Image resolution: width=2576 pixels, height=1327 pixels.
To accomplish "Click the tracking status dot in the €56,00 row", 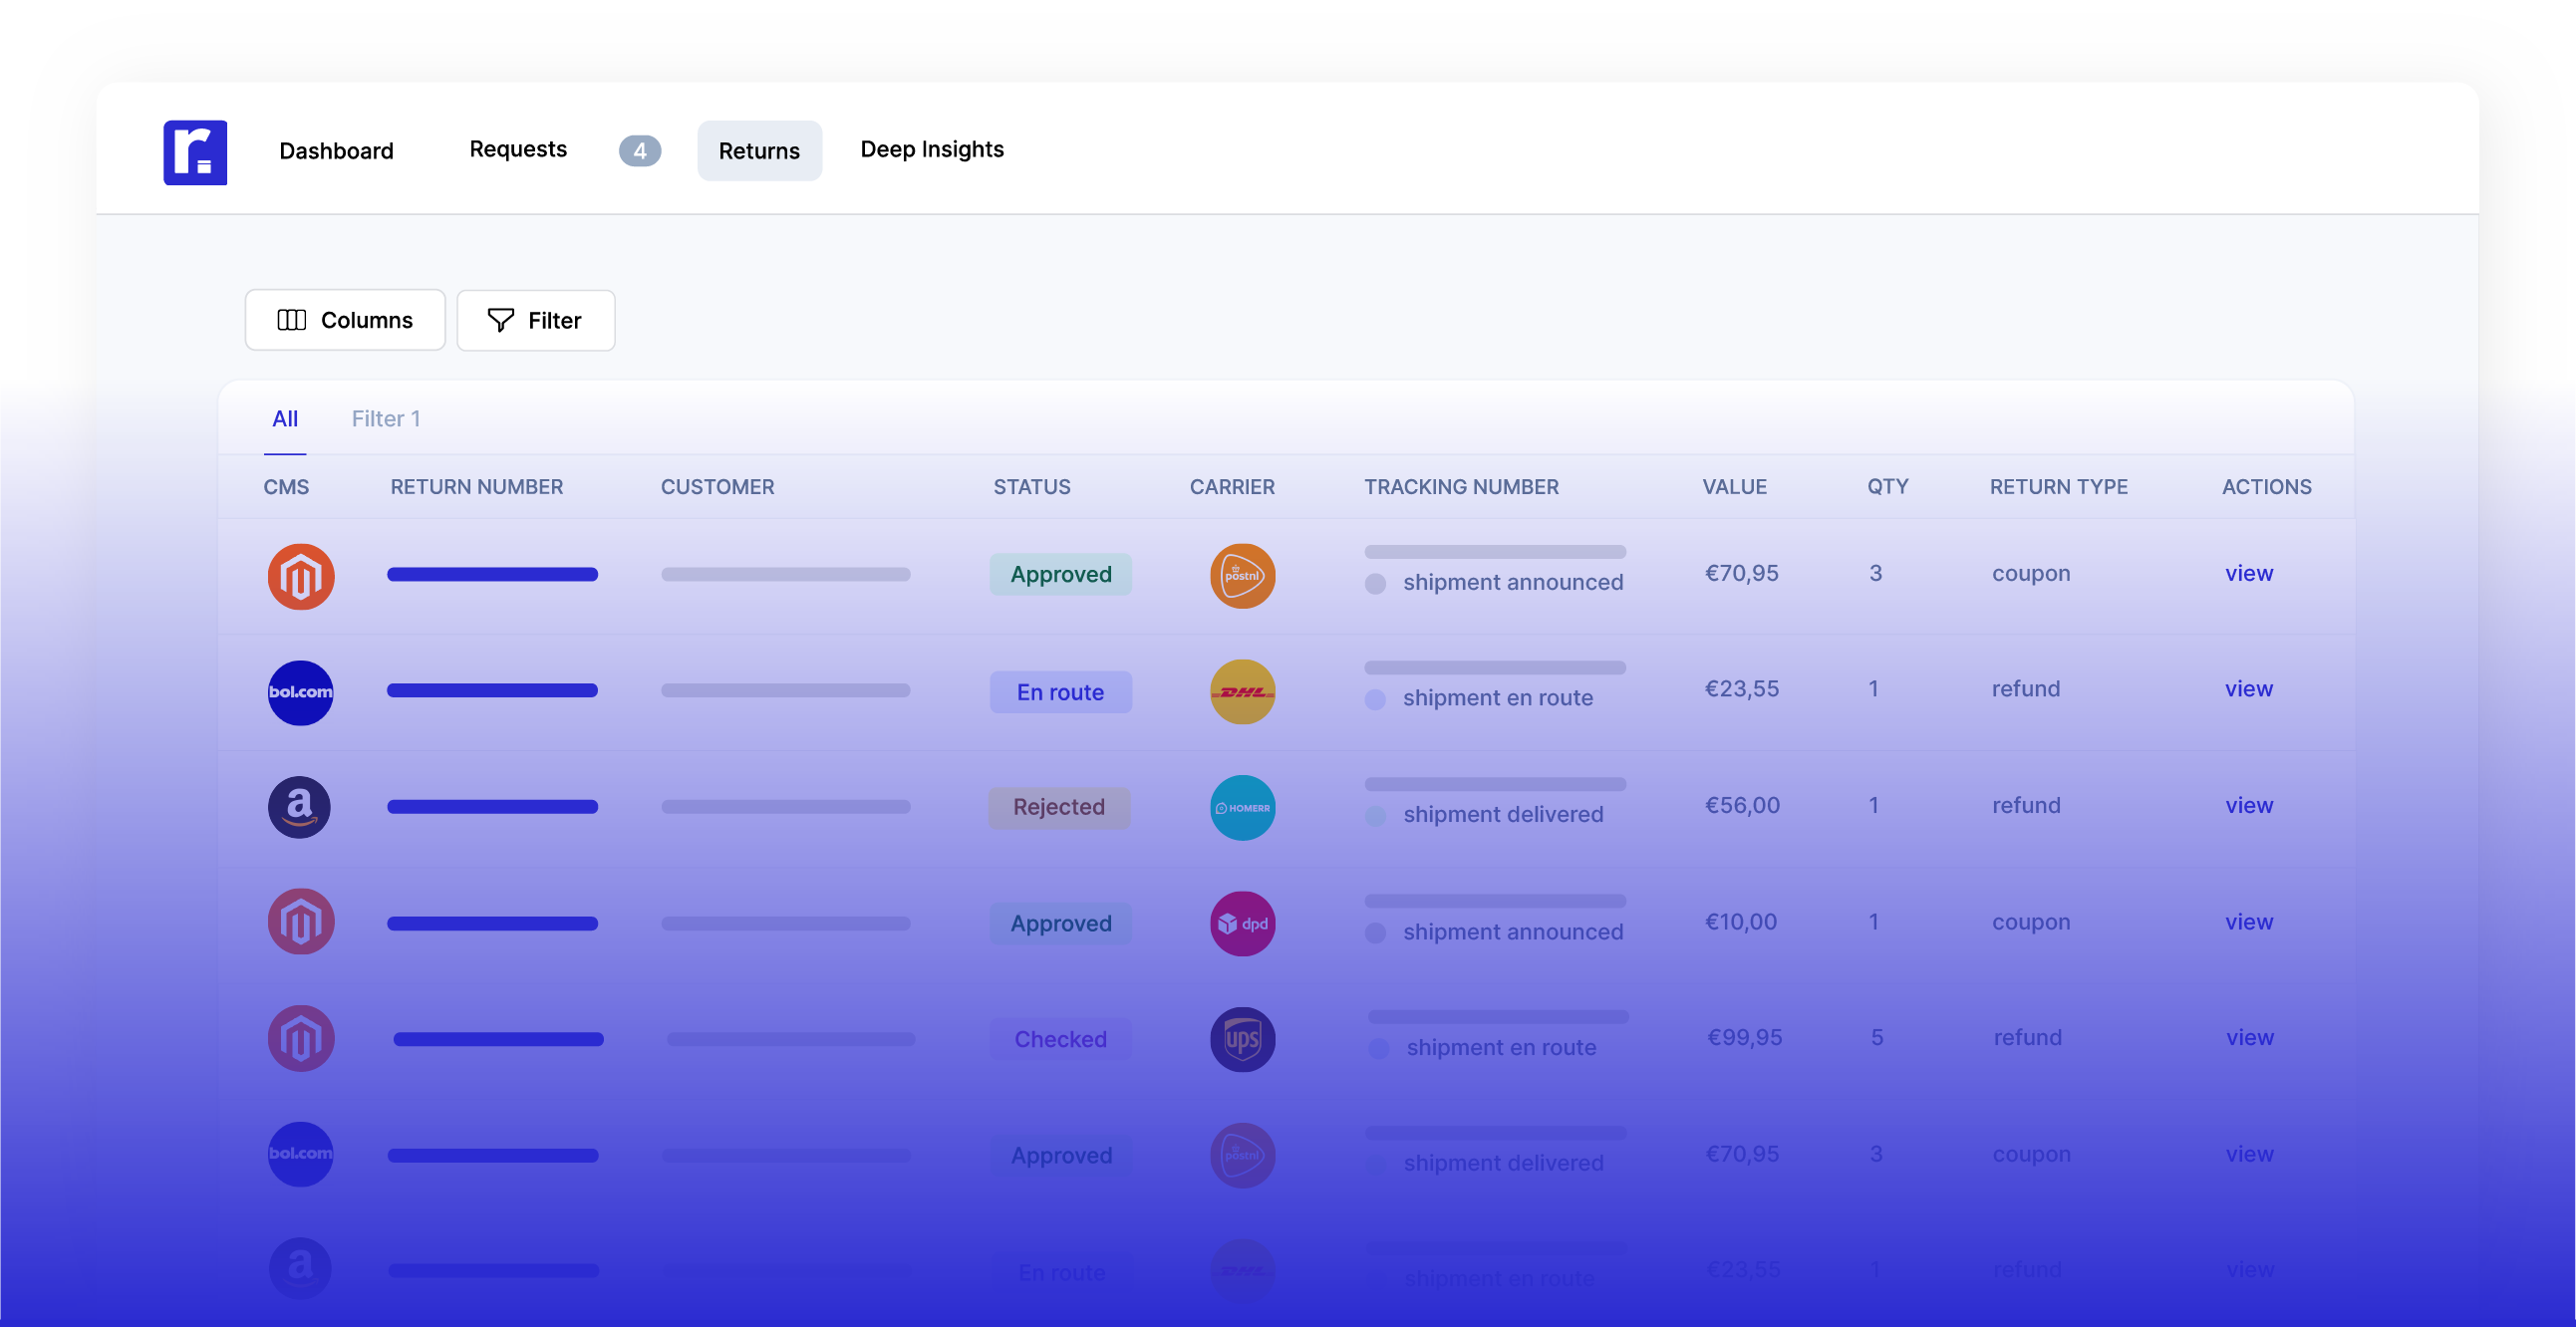I will point(1376,816).
